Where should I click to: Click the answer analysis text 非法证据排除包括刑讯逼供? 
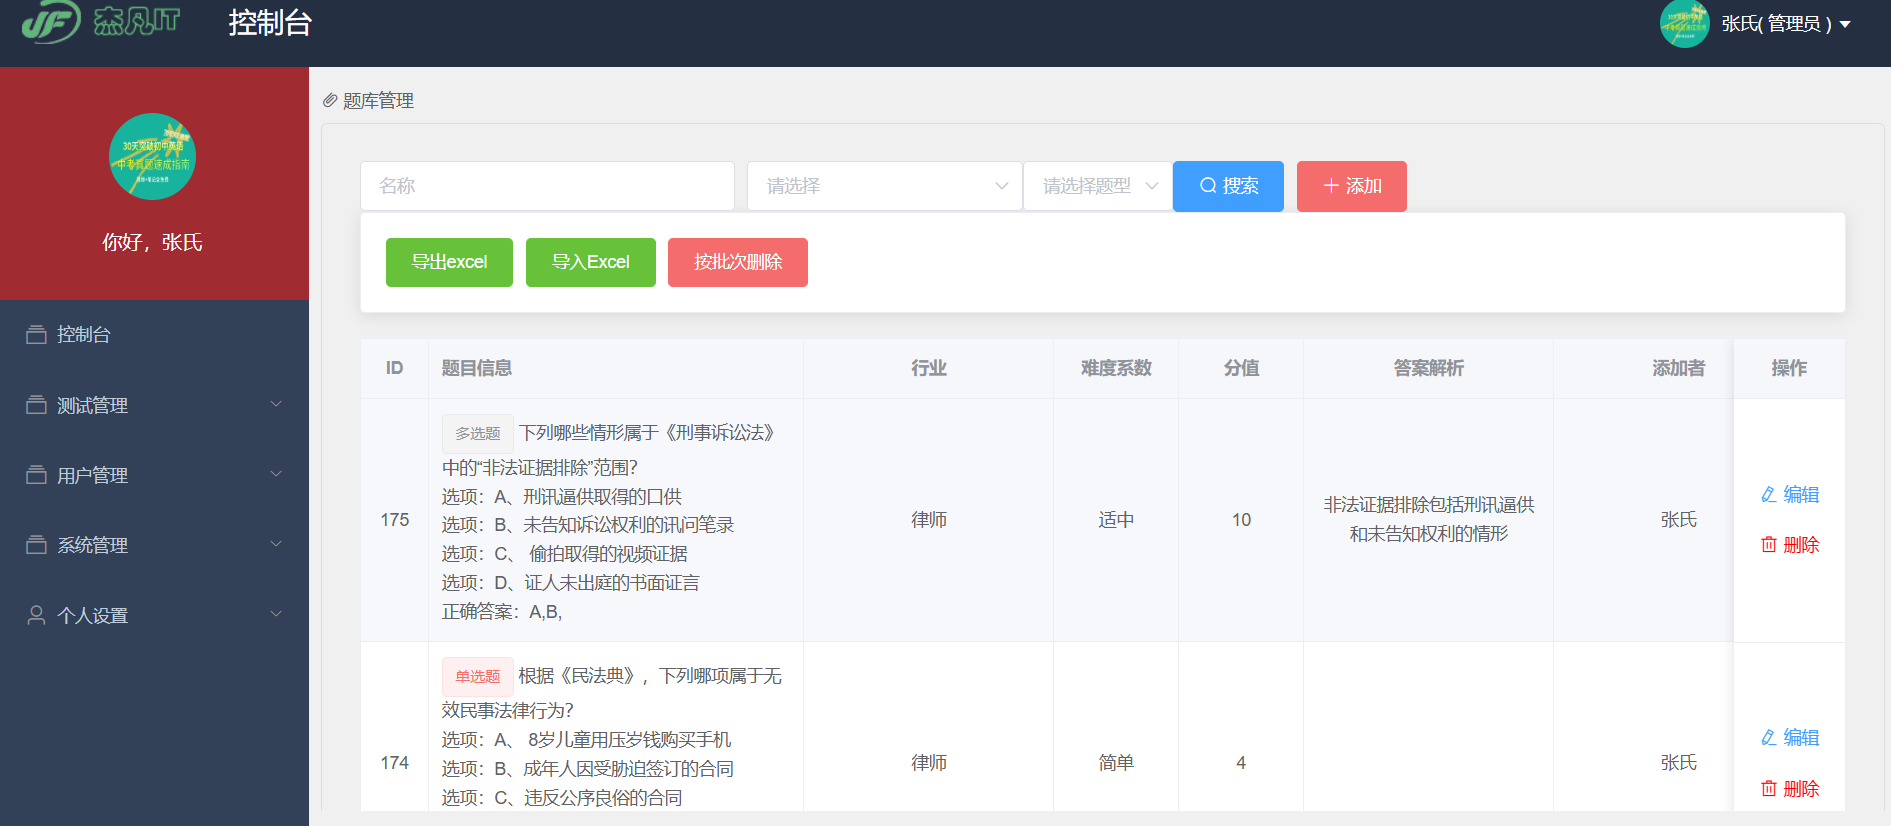click(x=1429, y=505)
